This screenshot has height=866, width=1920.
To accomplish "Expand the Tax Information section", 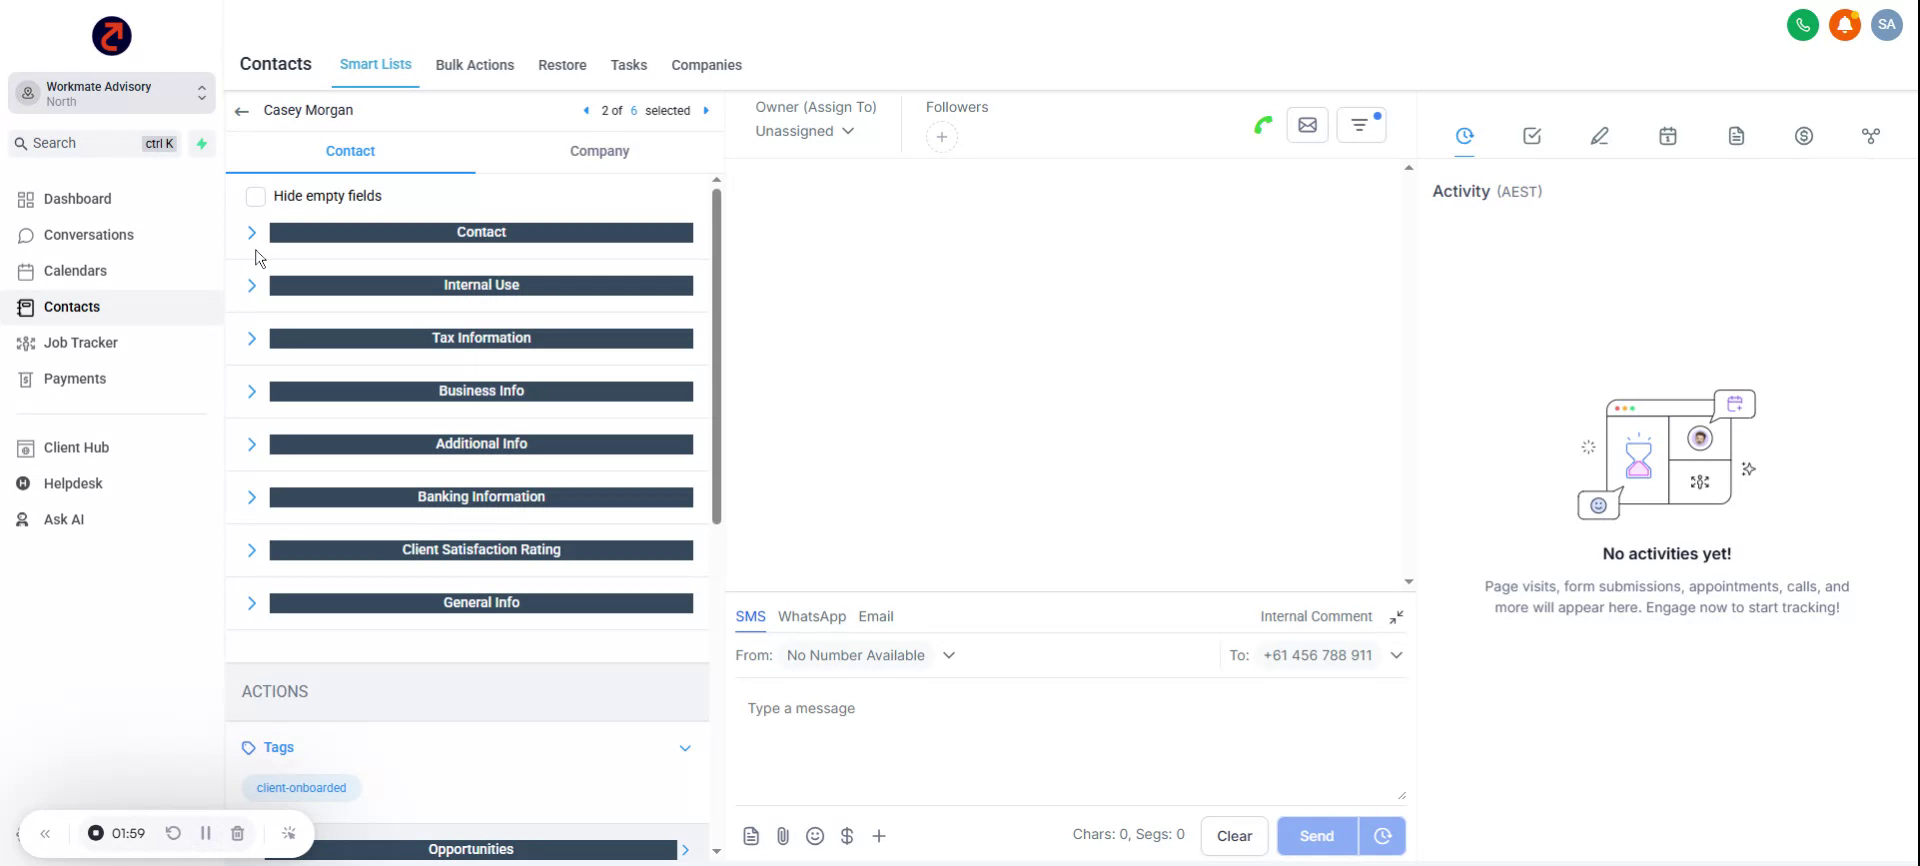I will coord(251,339).
